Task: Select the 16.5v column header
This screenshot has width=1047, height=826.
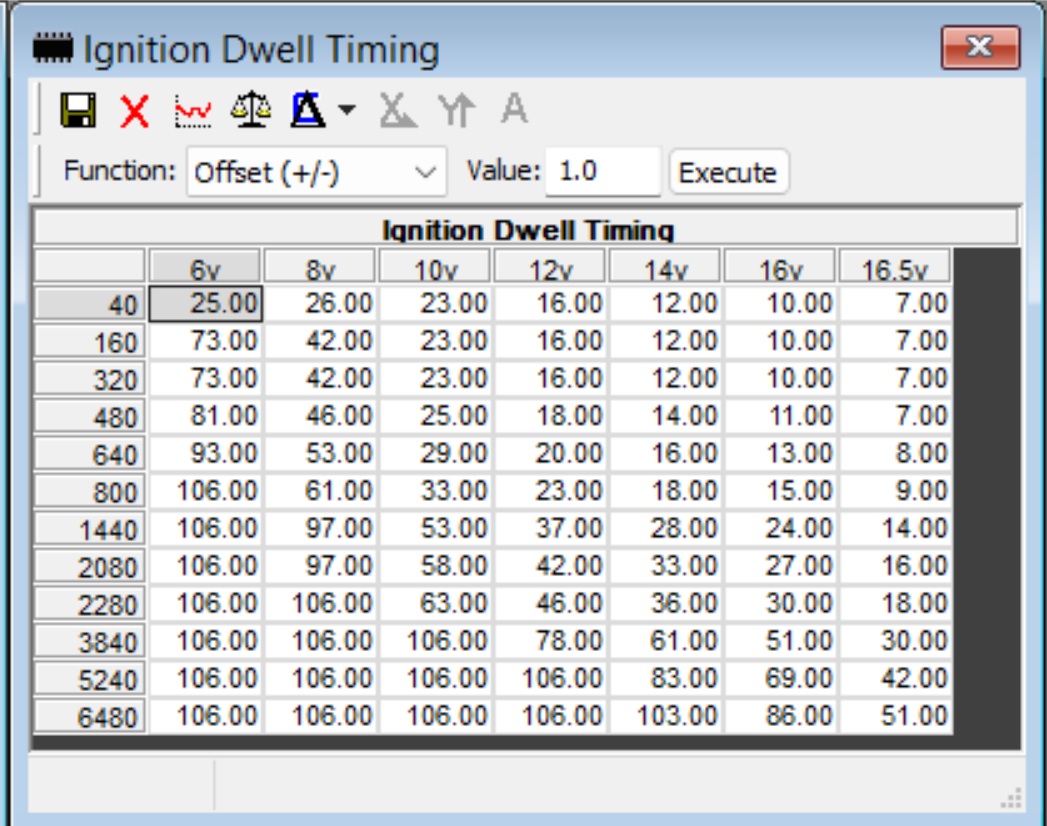Action: pos(895,269)
